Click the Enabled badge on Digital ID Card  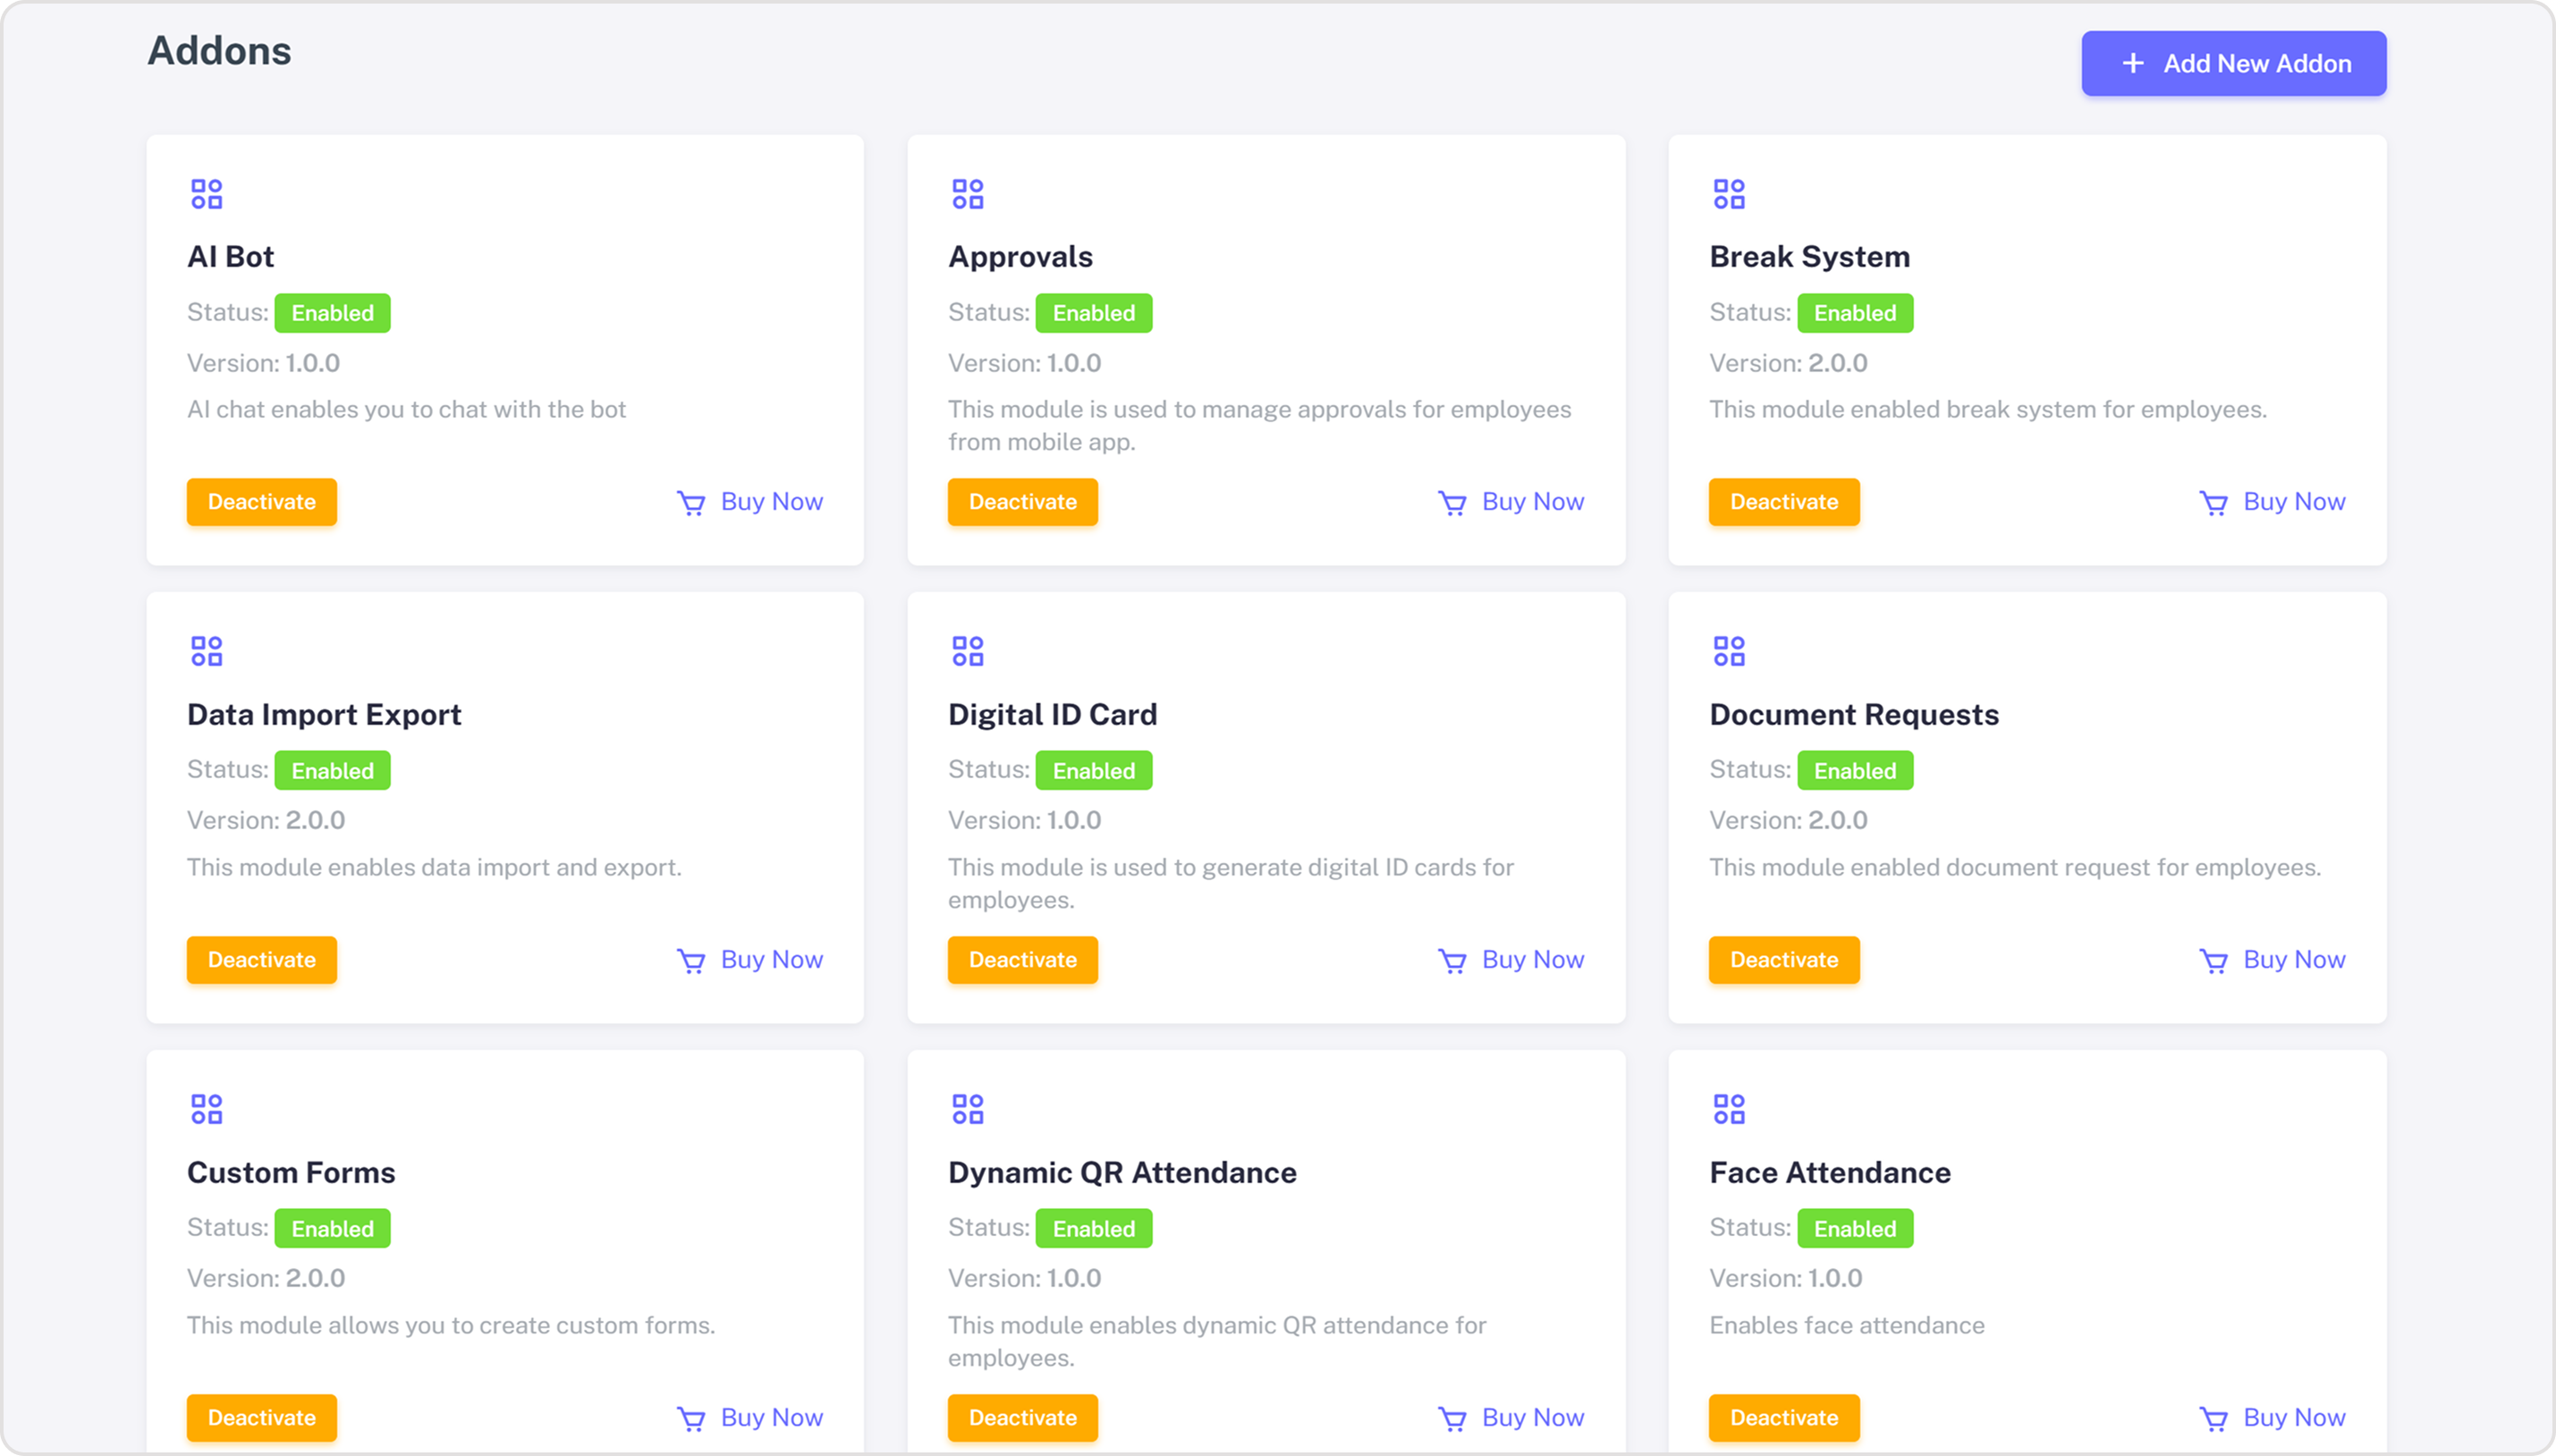tap(1094, 771)
